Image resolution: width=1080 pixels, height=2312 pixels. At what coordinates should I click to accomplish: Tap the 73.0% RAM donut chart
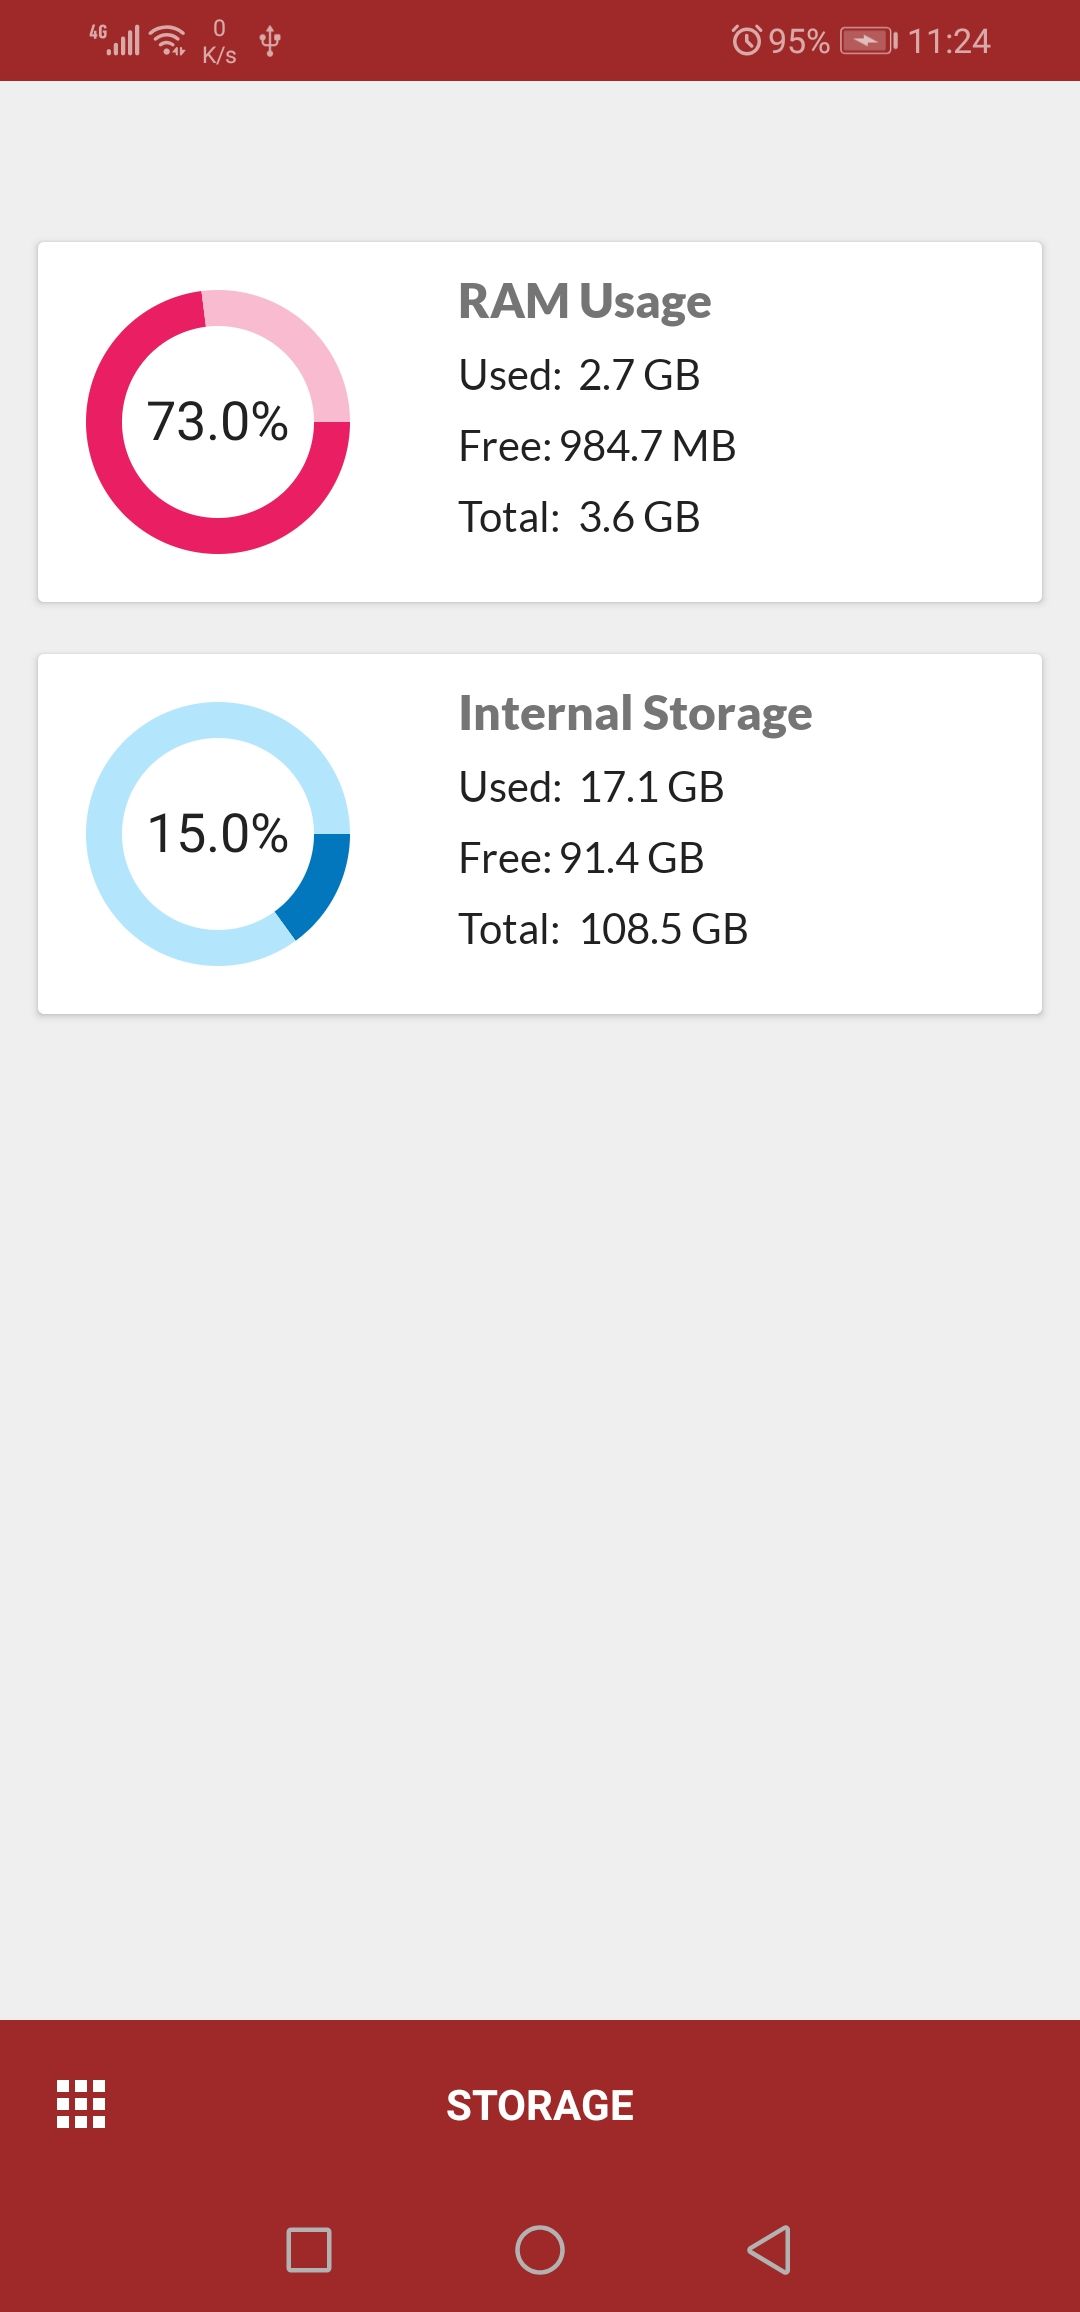click(x=218, y=421)
